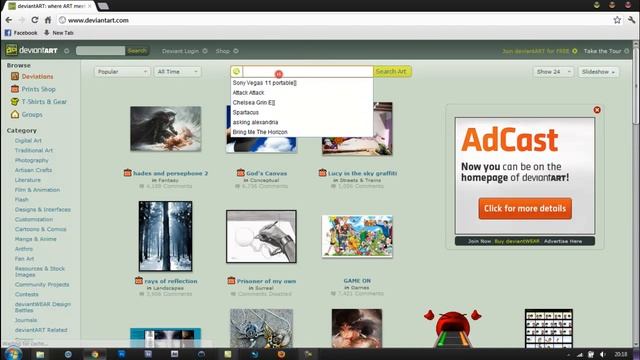Click the Search Art button
The width and height of the screenshot is (640, 360).
coord(391,71)
